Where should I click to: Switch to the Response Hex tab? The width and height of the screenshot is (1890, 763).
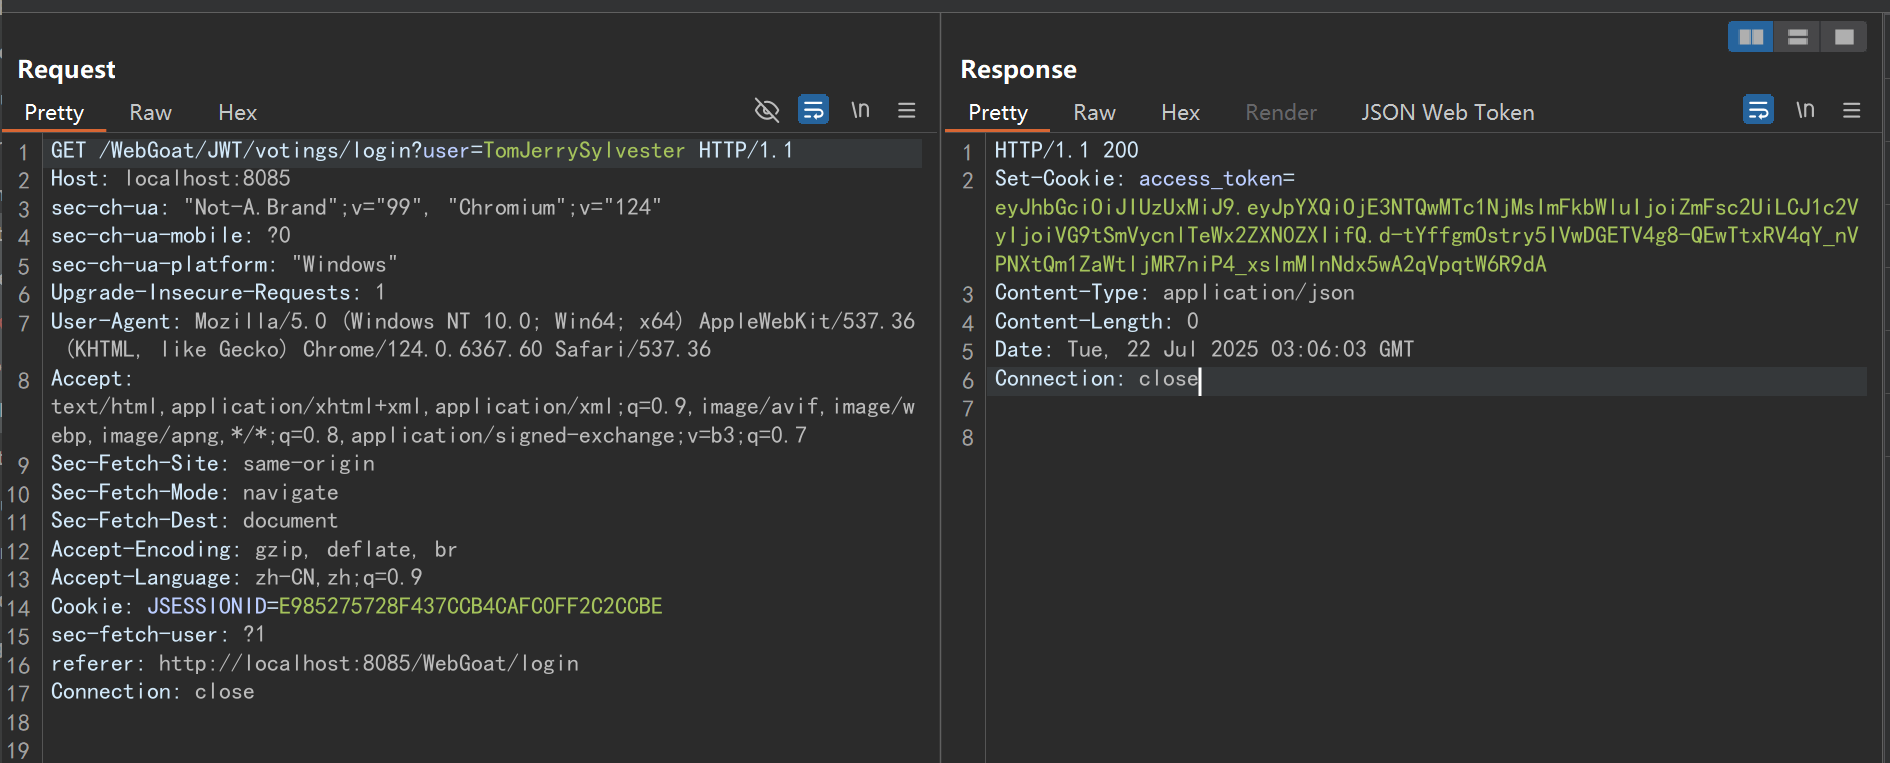[x=1180, y=112]
